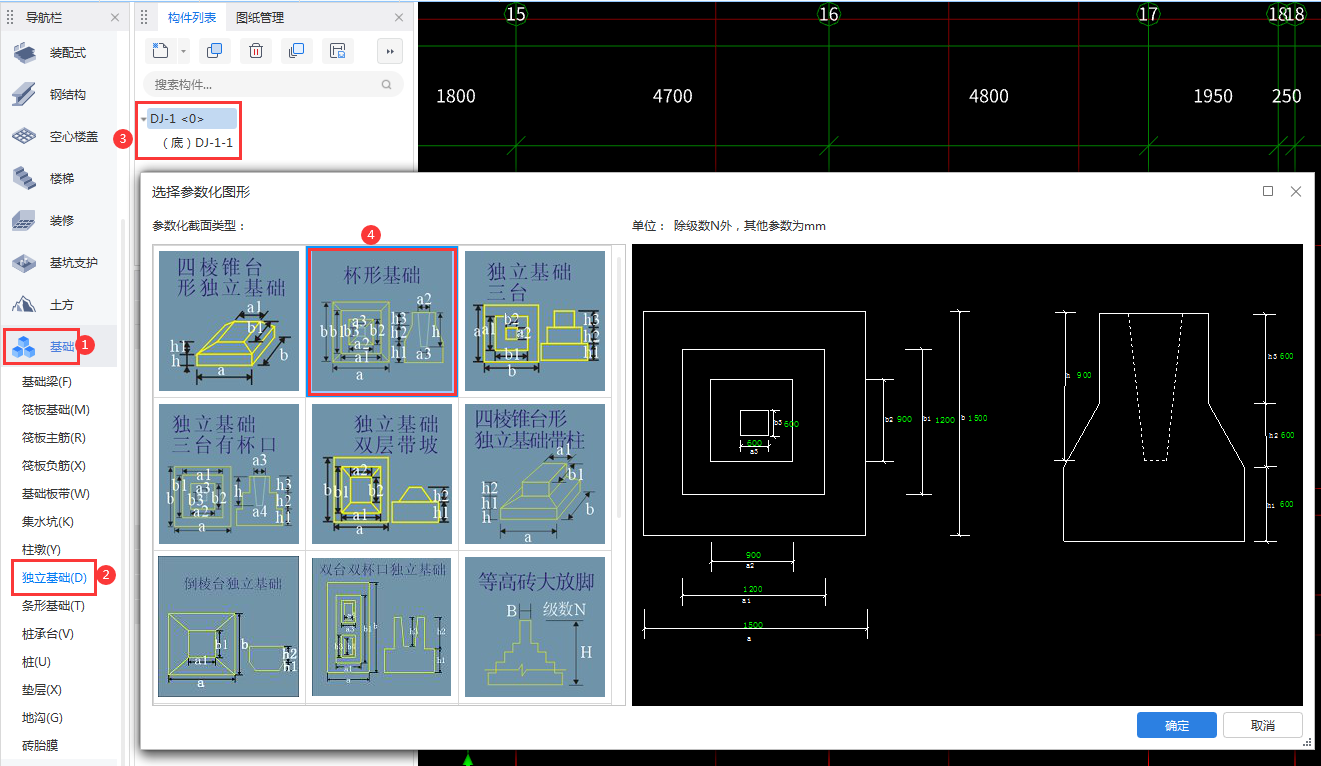Expand more toolbar options with double-arrow button
1321x766 pixels.
tap(390, 51)
